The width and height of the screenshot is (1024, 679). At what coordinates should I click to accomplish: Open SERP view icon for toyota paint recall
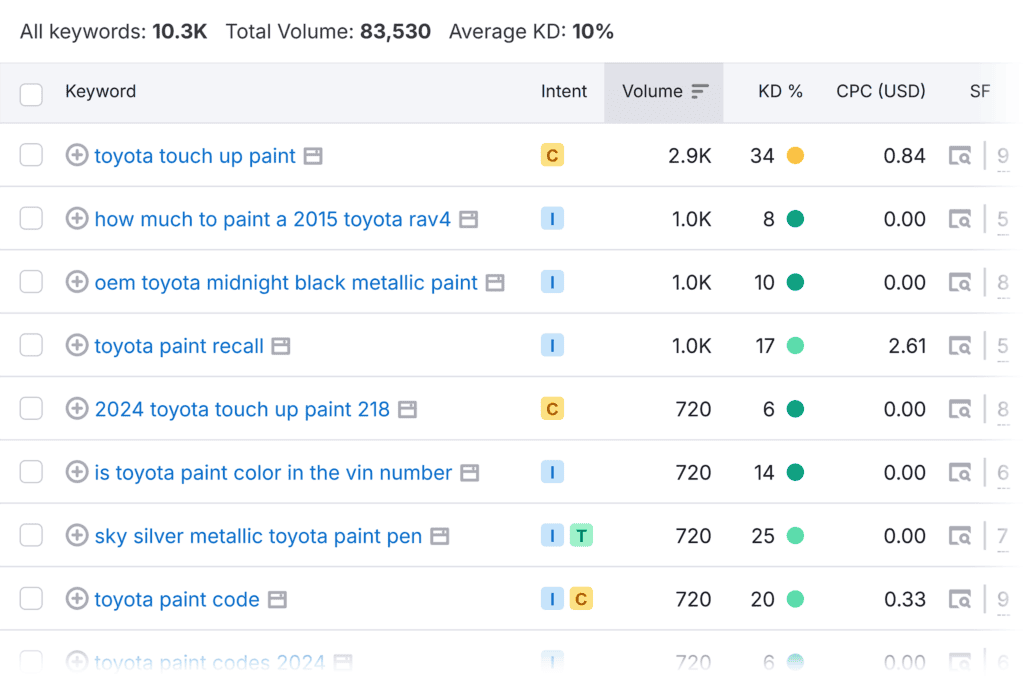[960, 346]
